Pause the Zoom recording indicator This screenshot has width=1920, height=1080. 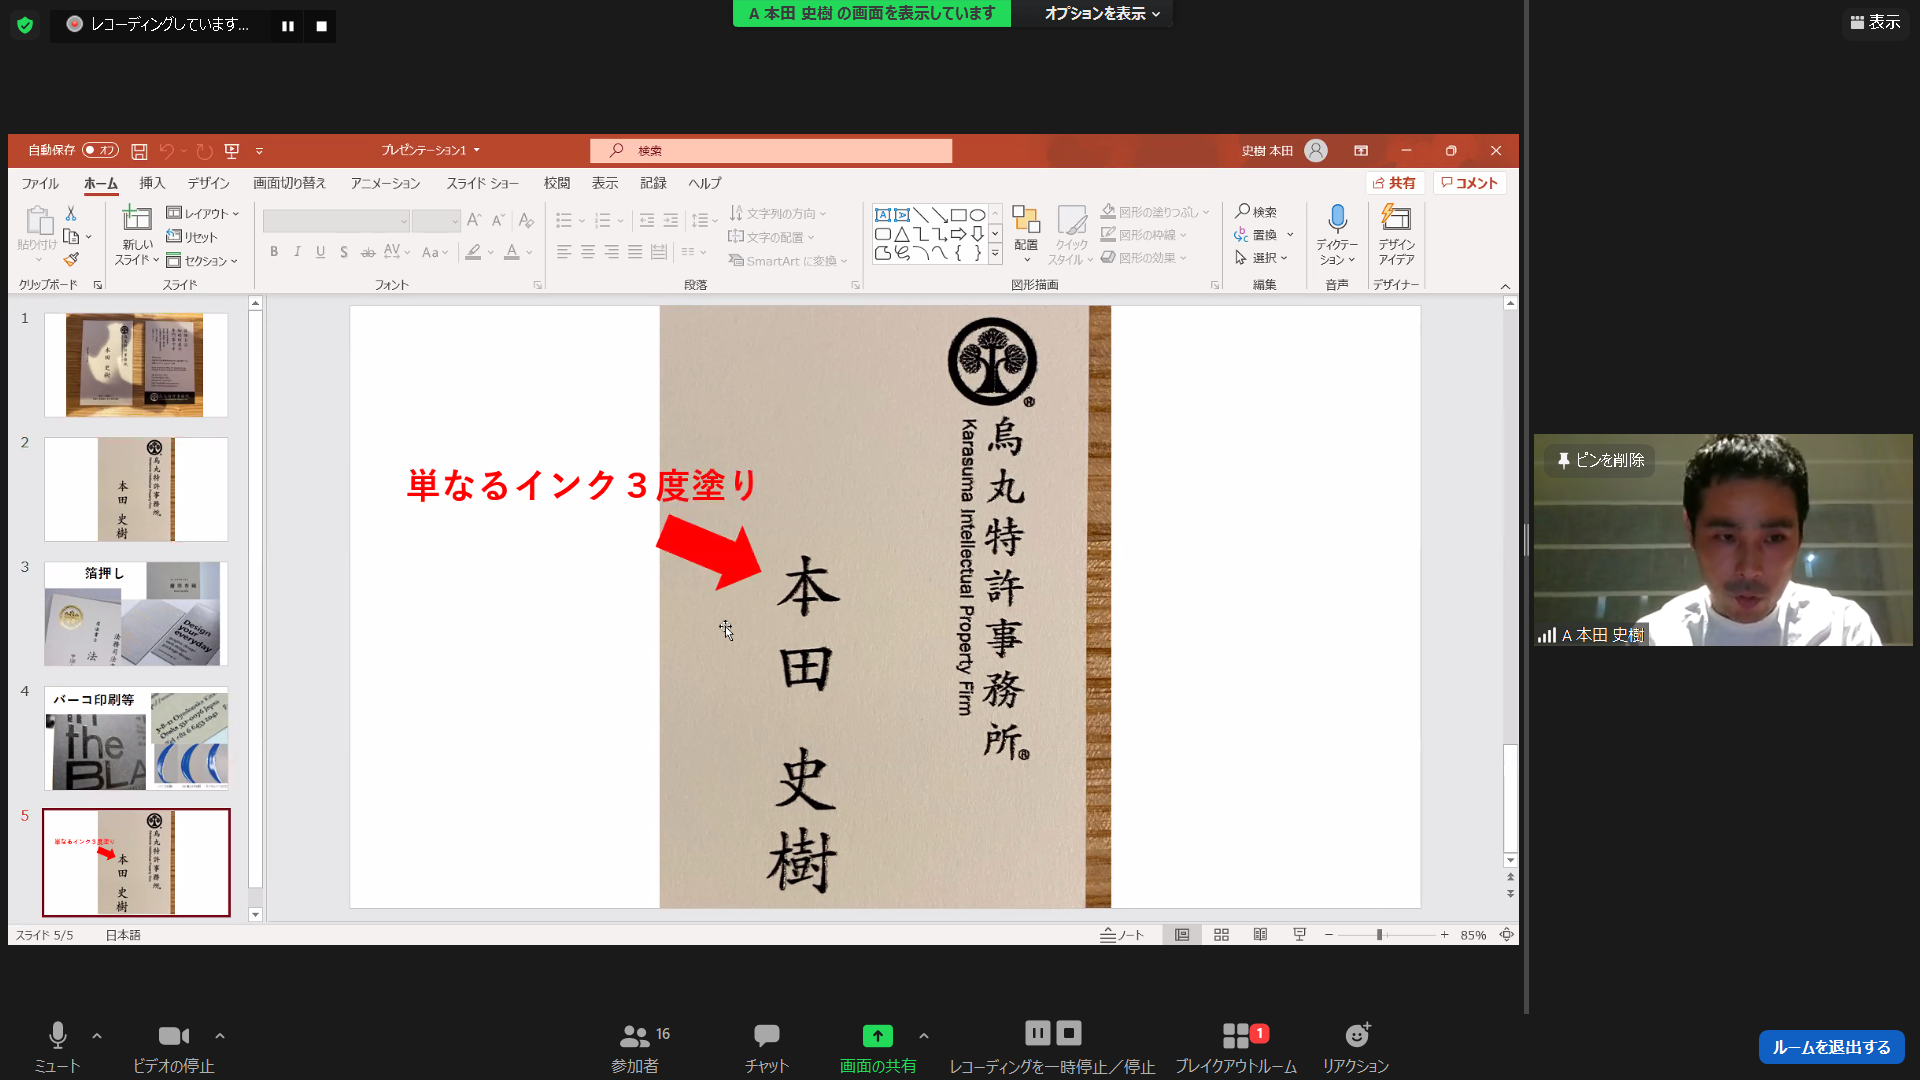pyautogui.click(x=288, y=26)
